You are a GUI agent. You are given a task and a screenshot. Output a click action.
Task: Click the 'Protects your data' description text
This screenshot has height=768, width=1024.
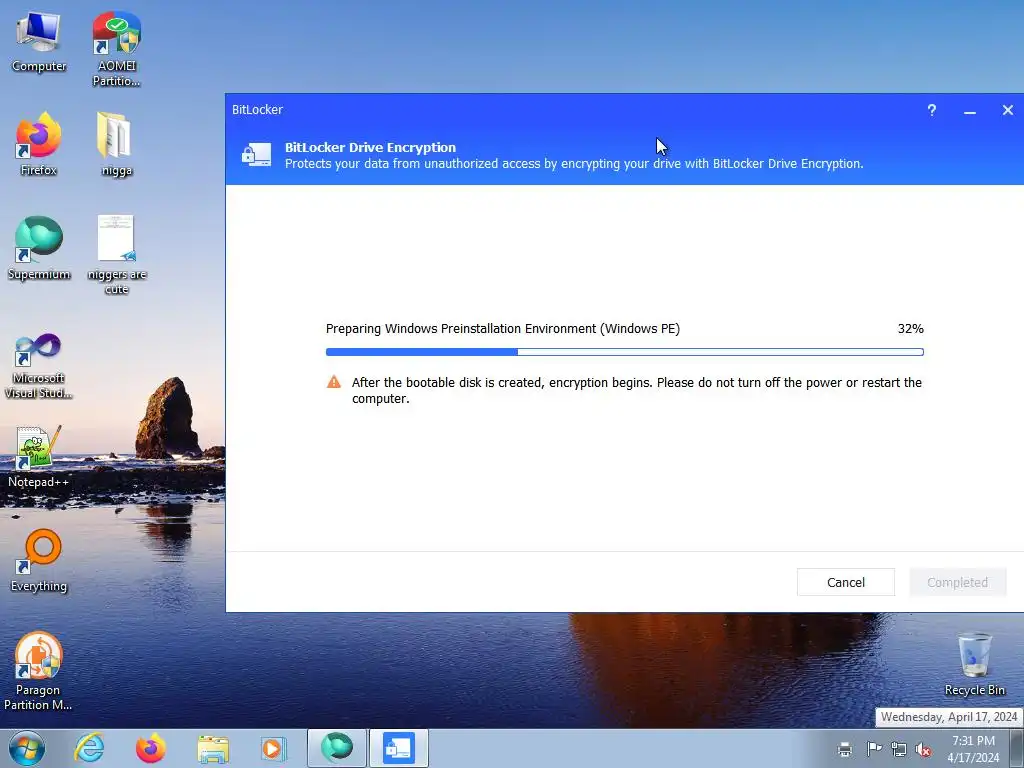click(x=574, y=163)
